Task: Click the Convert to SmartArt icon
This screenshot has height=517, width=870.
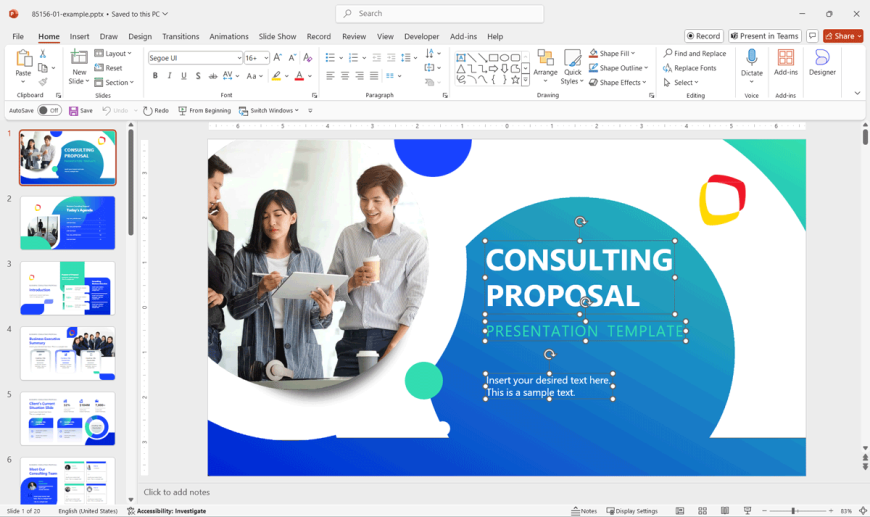Action: pyautogui.click(x=429, y=82)
